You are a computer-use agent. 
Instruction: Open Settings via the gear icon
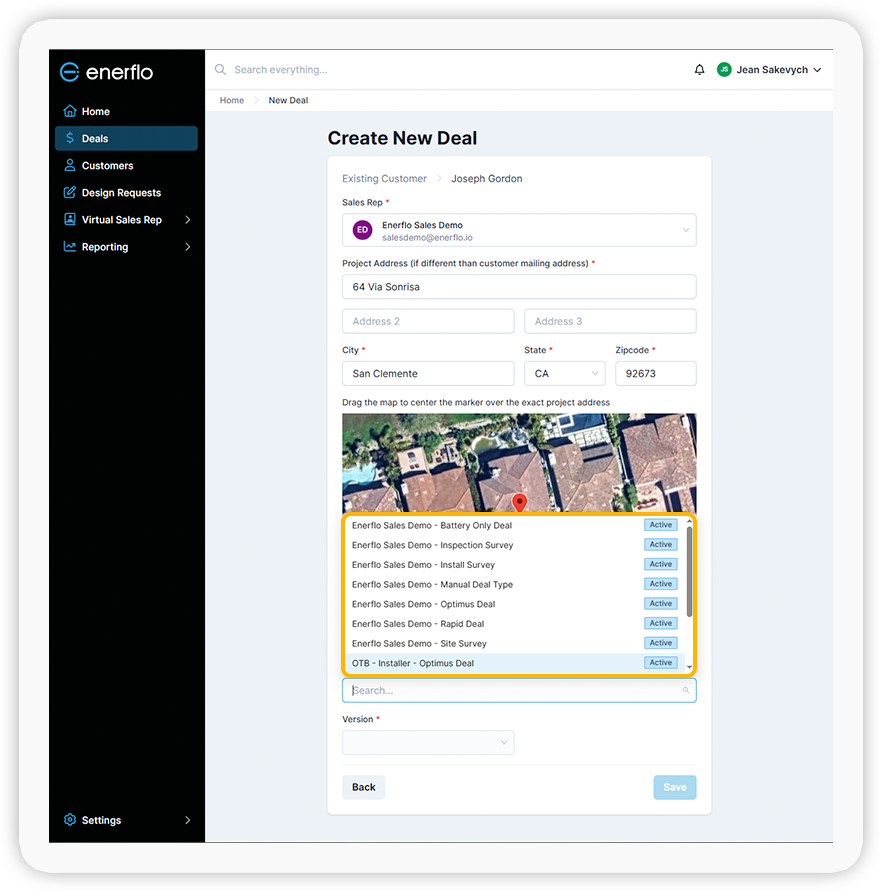pyautogui.click(x=69, y=820)
